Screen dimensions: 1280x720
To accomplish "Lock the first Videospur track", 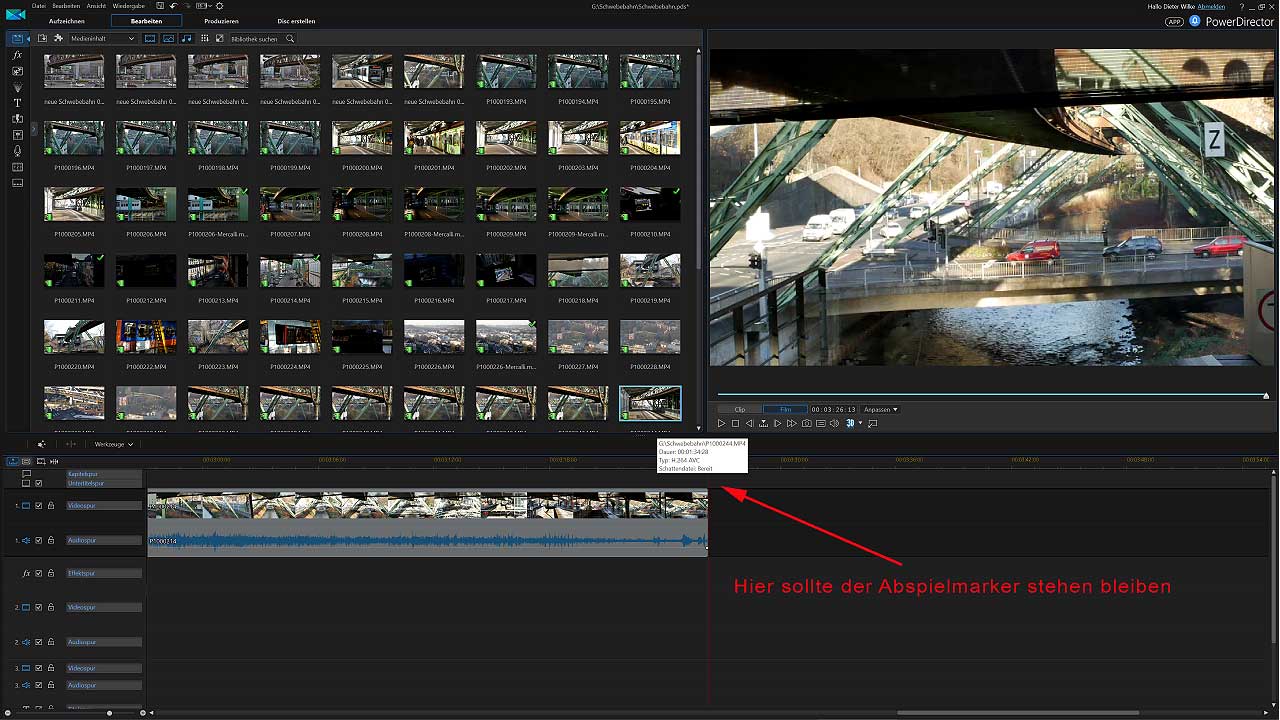I will tap(51, 506).
